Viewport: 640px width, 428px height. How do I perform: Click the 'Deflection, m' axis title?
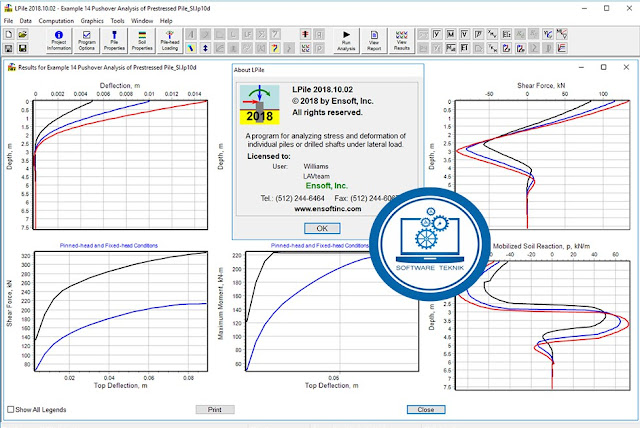(120, 86)
